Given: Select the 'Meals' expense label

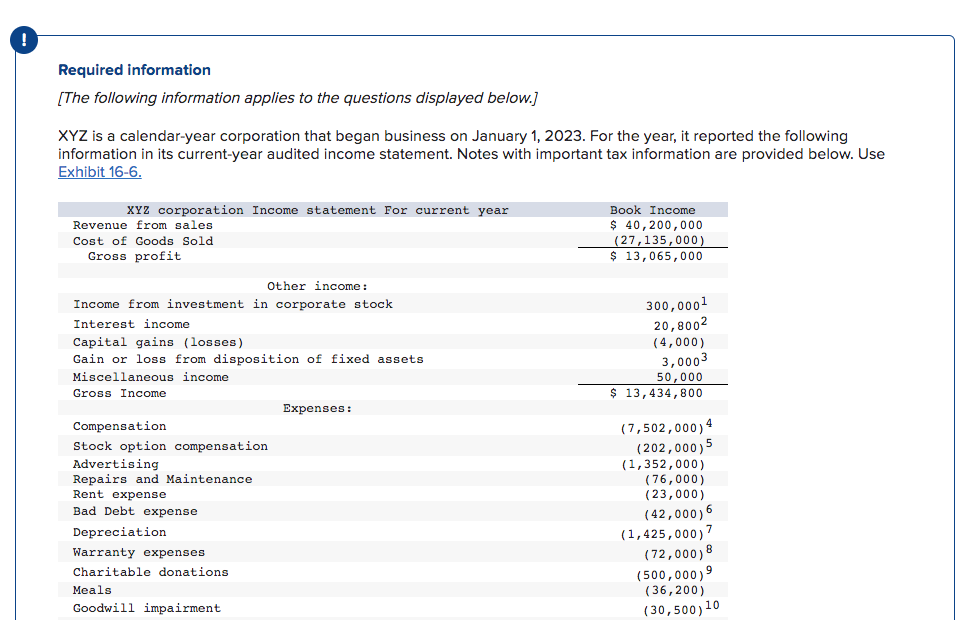Looking at the screenshot, I should point(92,590).
